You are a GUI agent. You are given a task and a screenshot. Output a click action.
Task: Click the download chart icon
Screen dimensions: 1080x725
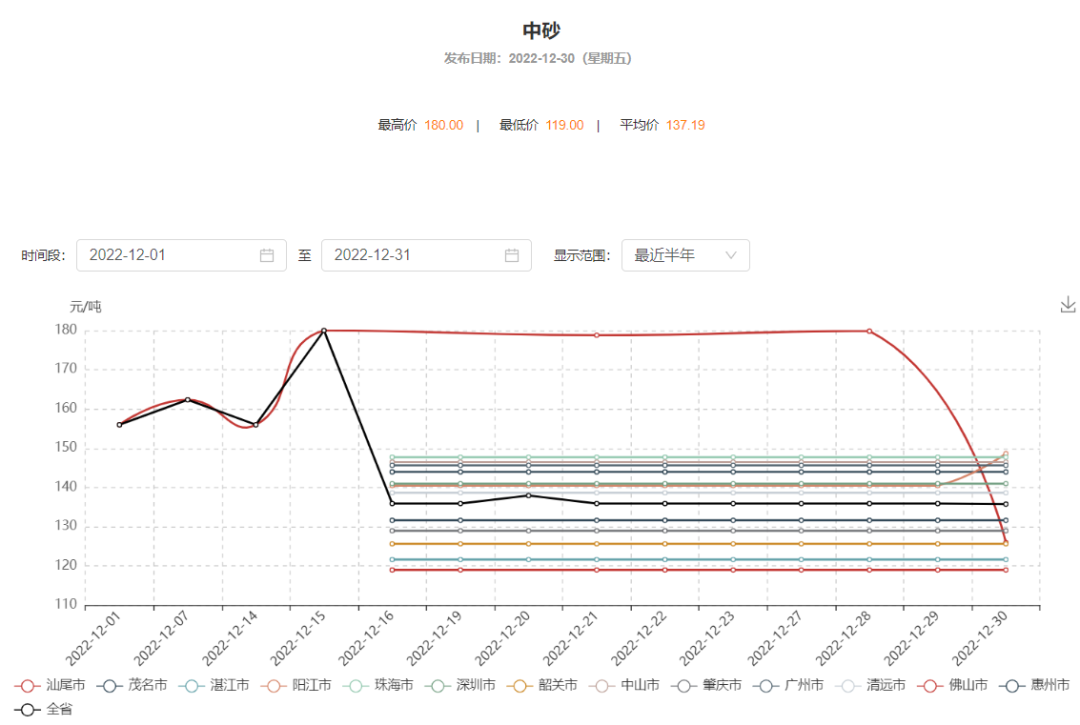(1068, 304)
